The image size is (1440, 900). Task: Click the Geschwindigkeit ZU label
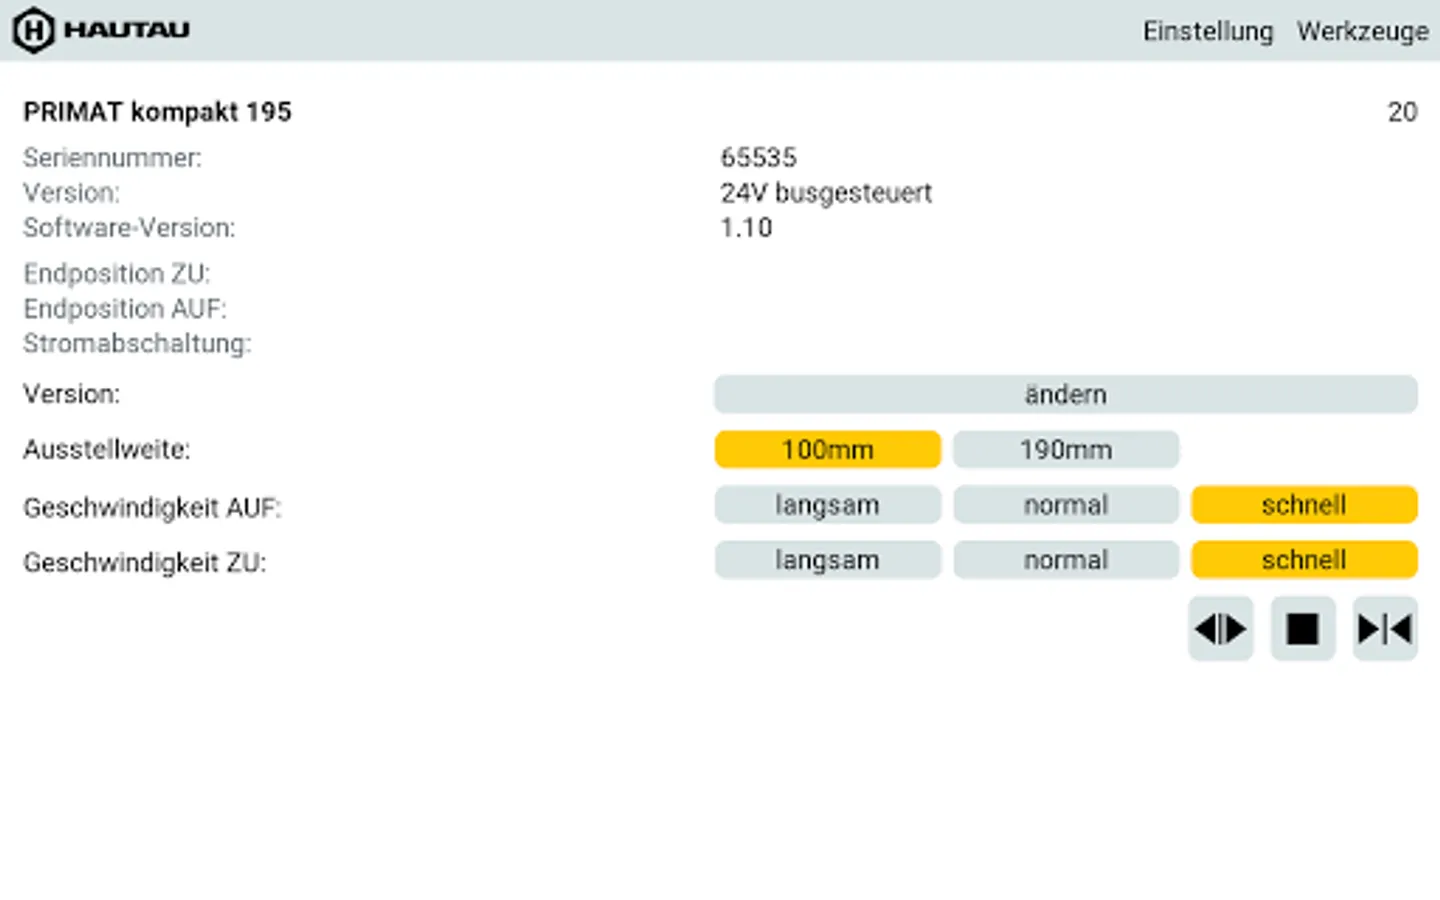click(145, 563)
